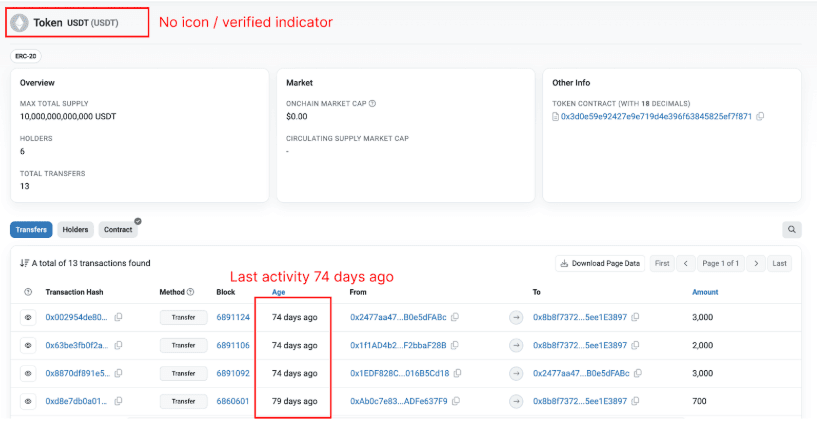Click the Onchain Market Cap help icon
Viewport: 817px width, 424px height.
click(372, 103)
